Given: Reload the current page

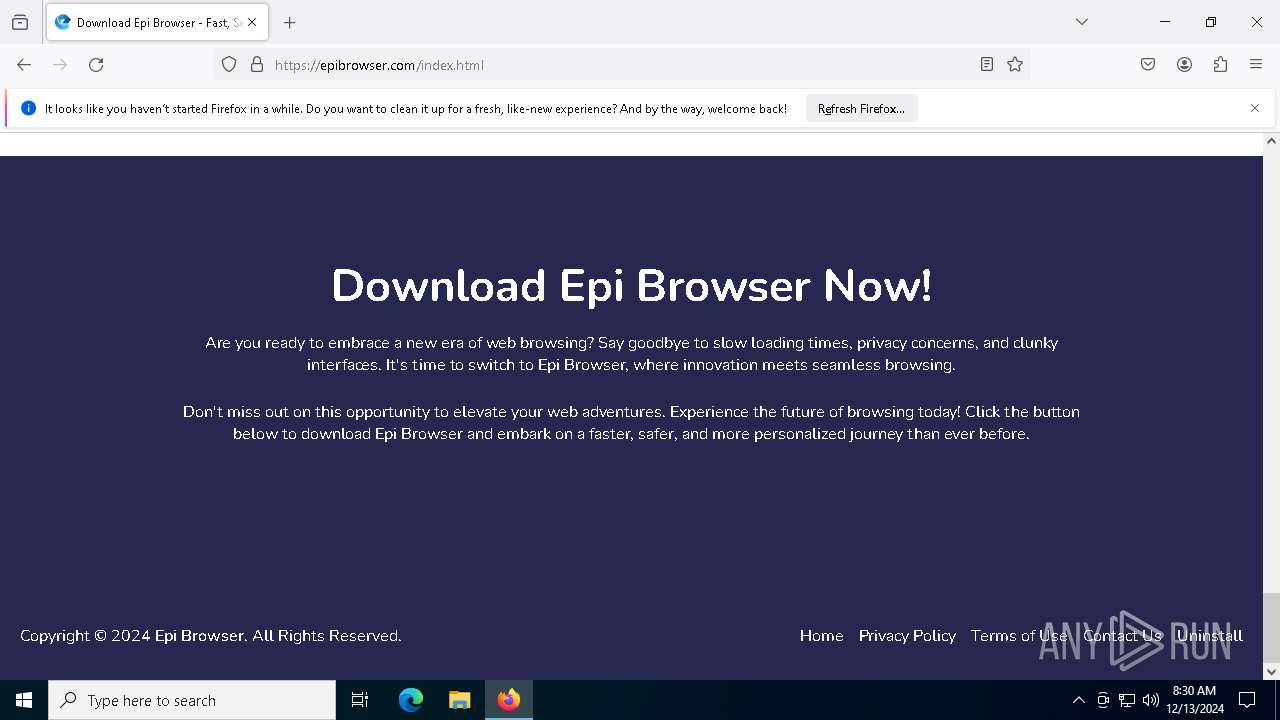Looking at the screenshot, I should click(x=96, y=65).
